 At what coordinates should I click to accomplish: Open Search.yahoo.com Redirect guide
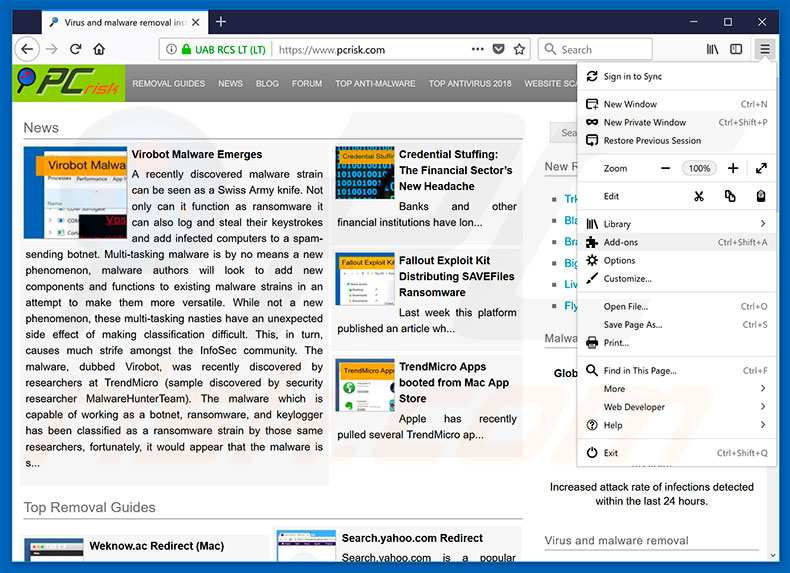click(x=412, y=538)
